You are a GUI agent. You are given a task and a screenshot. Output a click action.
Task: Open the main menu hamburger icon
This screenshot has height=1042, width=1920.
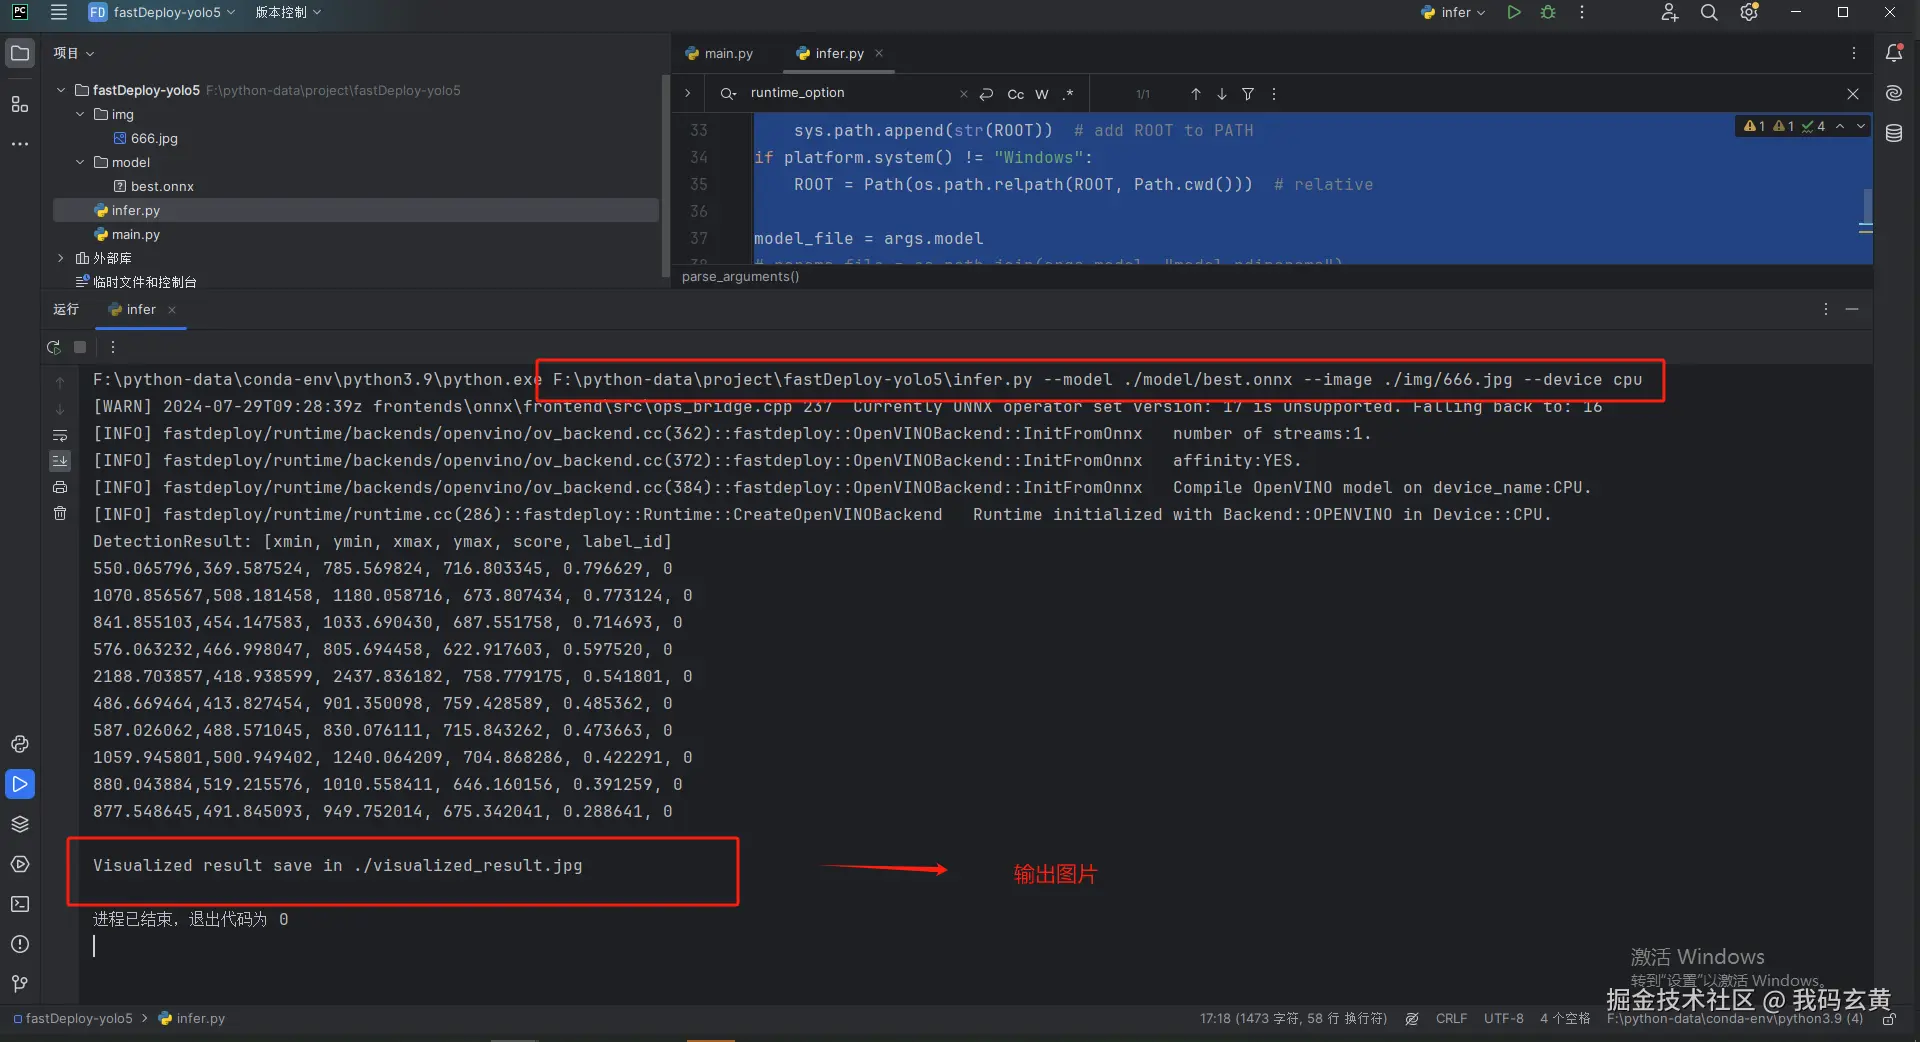(x=59, y=12)
